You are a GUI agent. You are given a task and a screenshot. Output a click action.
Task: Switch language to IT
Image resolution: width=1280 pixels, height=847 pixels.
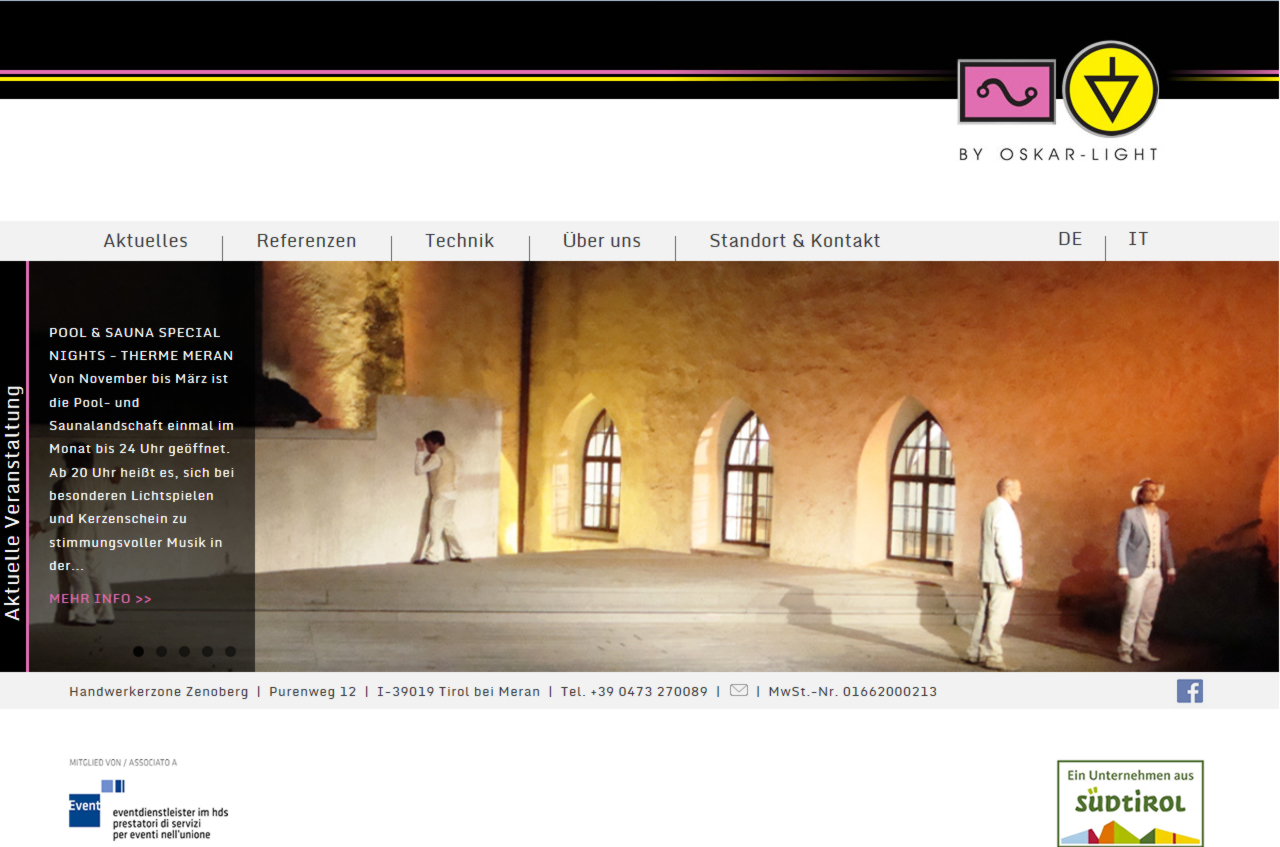click(x=1138, y=239)
